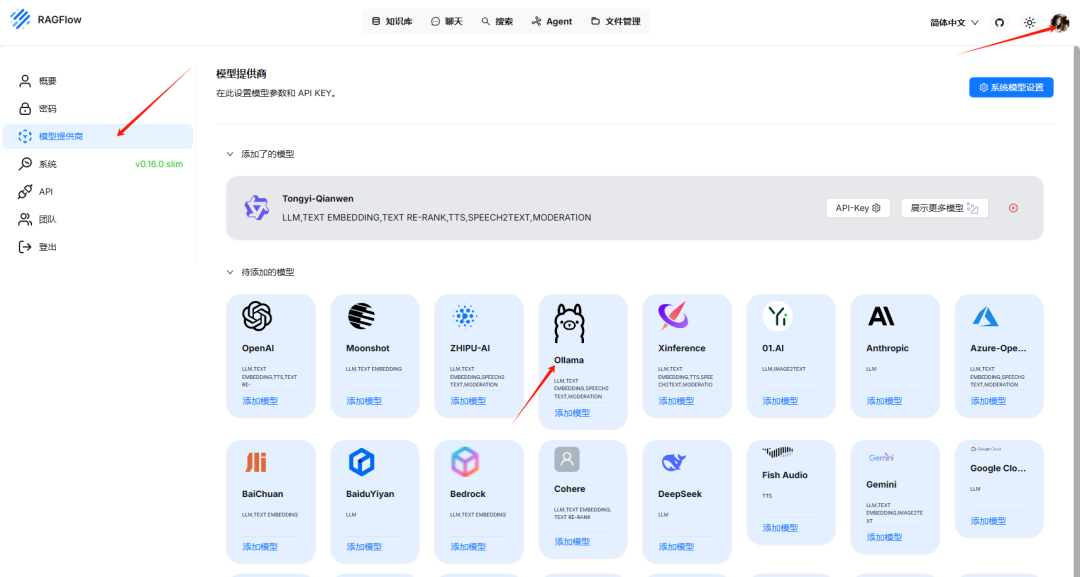Click 添加模型 under BaiChuan

click(260, 547)
